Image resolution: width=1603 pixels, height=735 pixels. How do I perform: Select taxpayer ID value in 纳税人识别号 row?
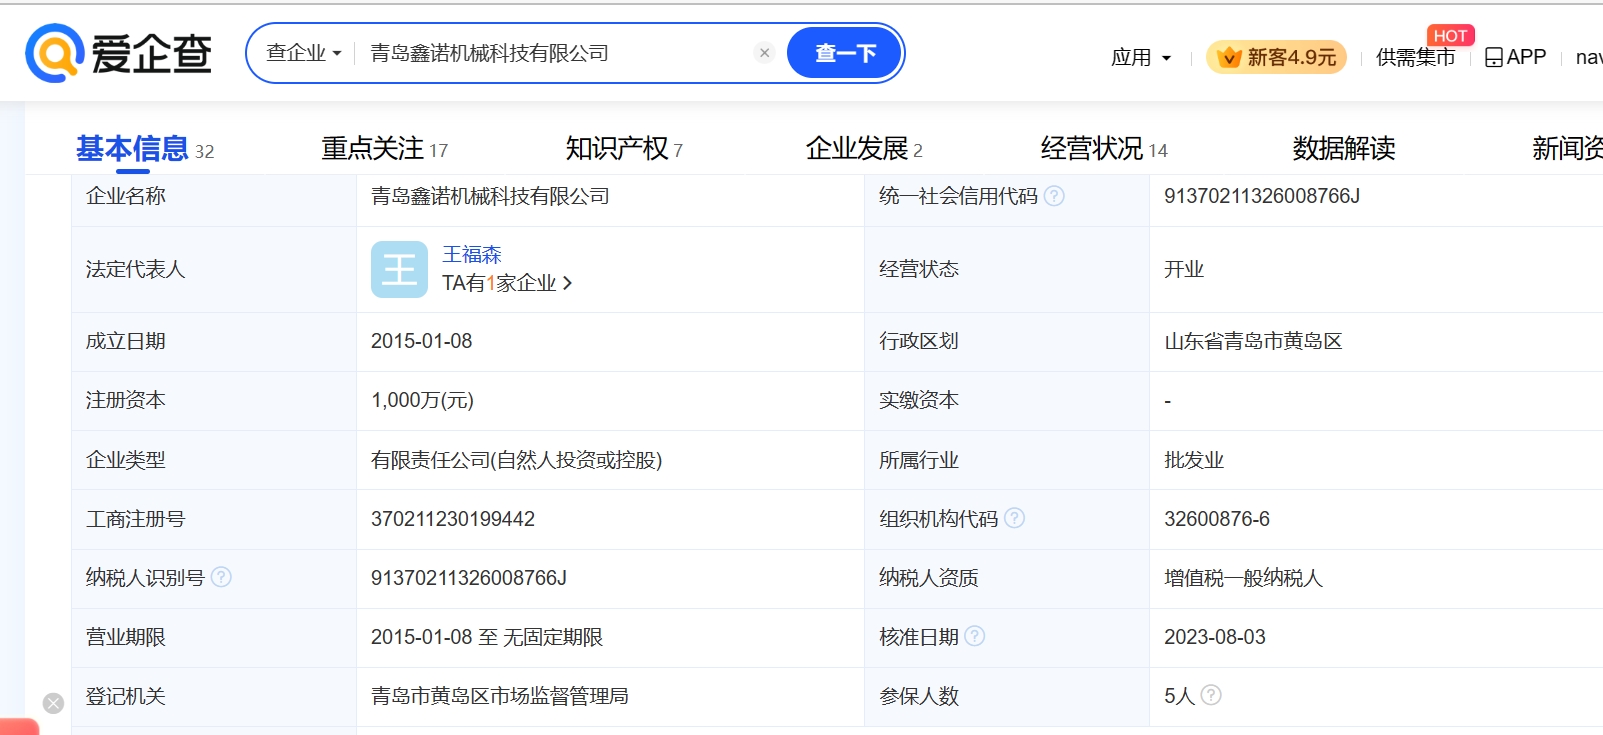(x=469, y=578)
